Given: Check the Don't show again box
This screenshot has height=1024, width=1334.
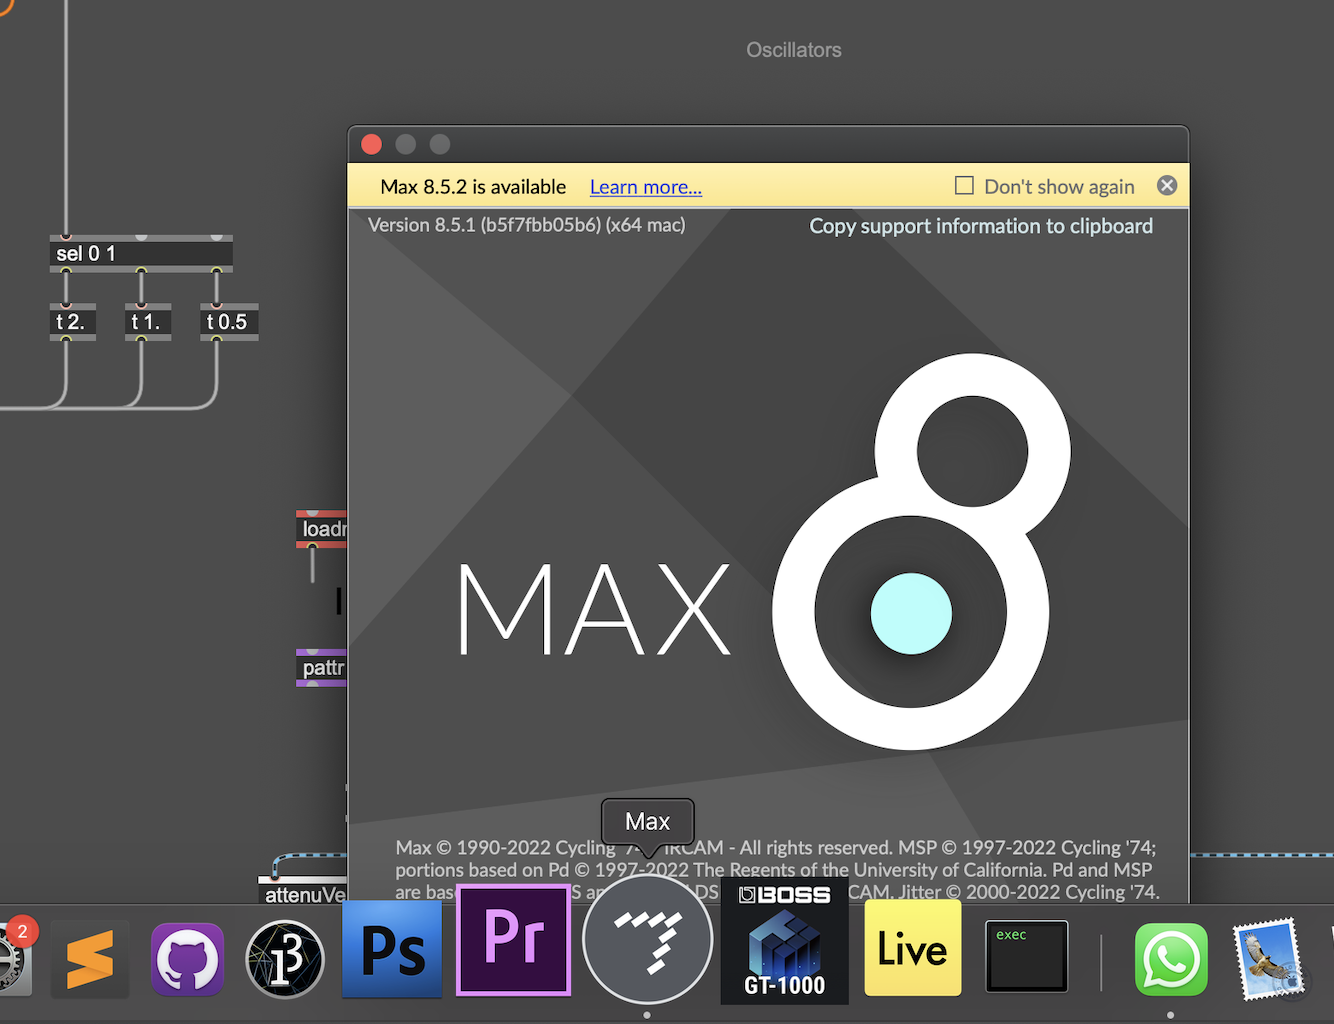Looking at the screenshot, I should 964,186.
